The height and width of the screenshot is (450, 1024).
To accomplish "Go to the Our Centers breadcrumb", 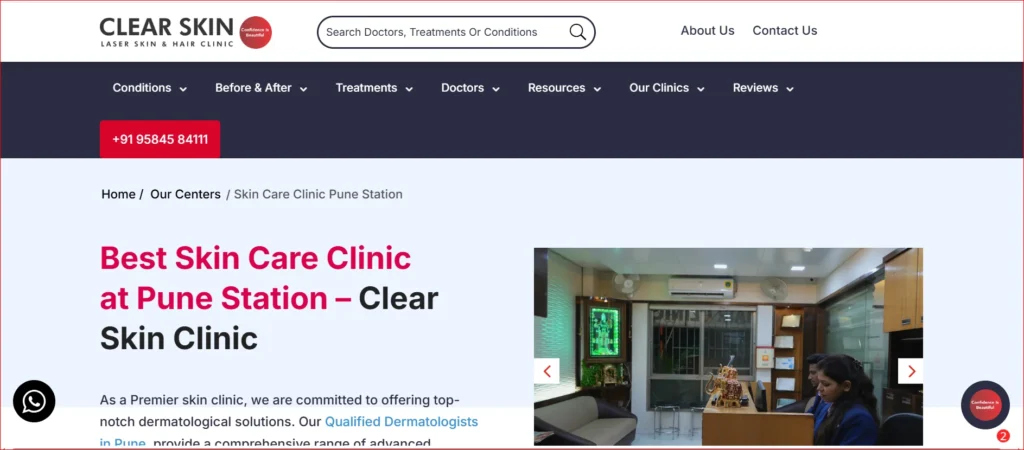I will coord(185,194).
